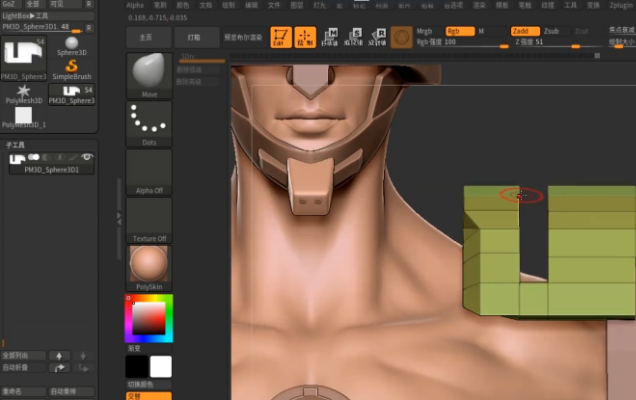This screenshot has width=636, height=400.
Task: Click the Alpha Off slot
Action: pos(149,171)
